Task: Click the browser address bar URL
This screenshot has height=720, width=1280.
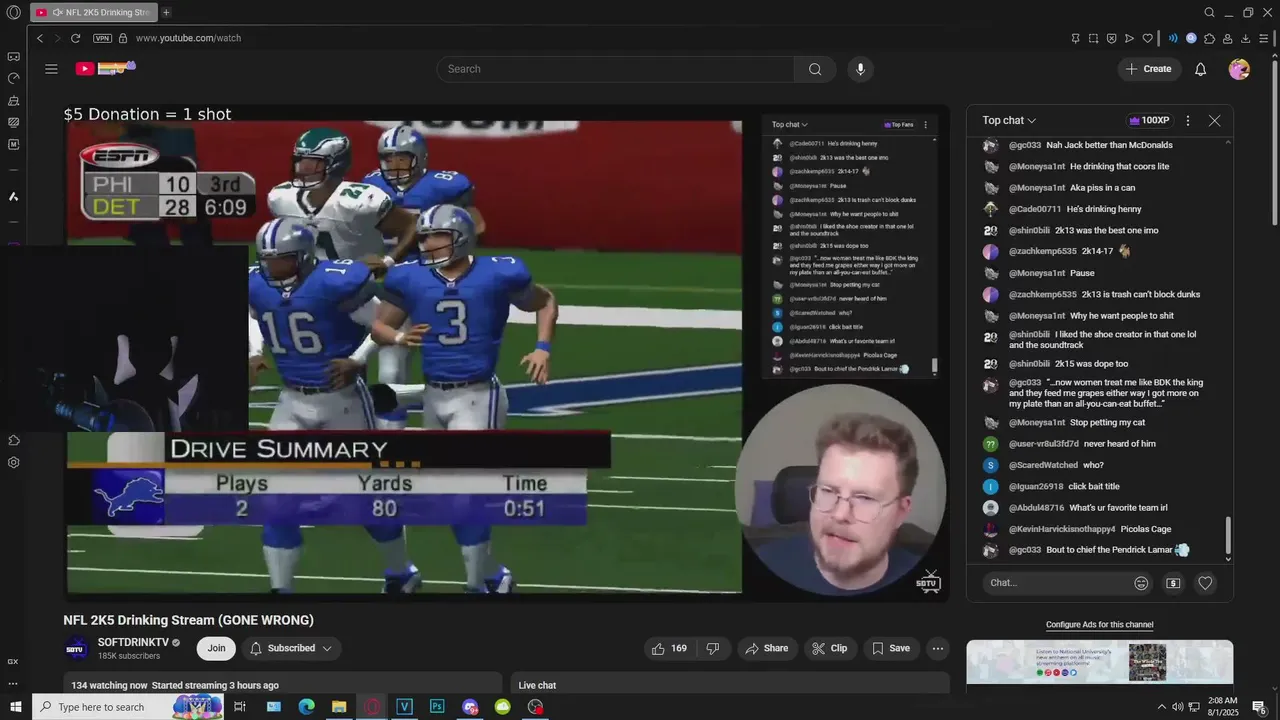Action: point(188,38)
